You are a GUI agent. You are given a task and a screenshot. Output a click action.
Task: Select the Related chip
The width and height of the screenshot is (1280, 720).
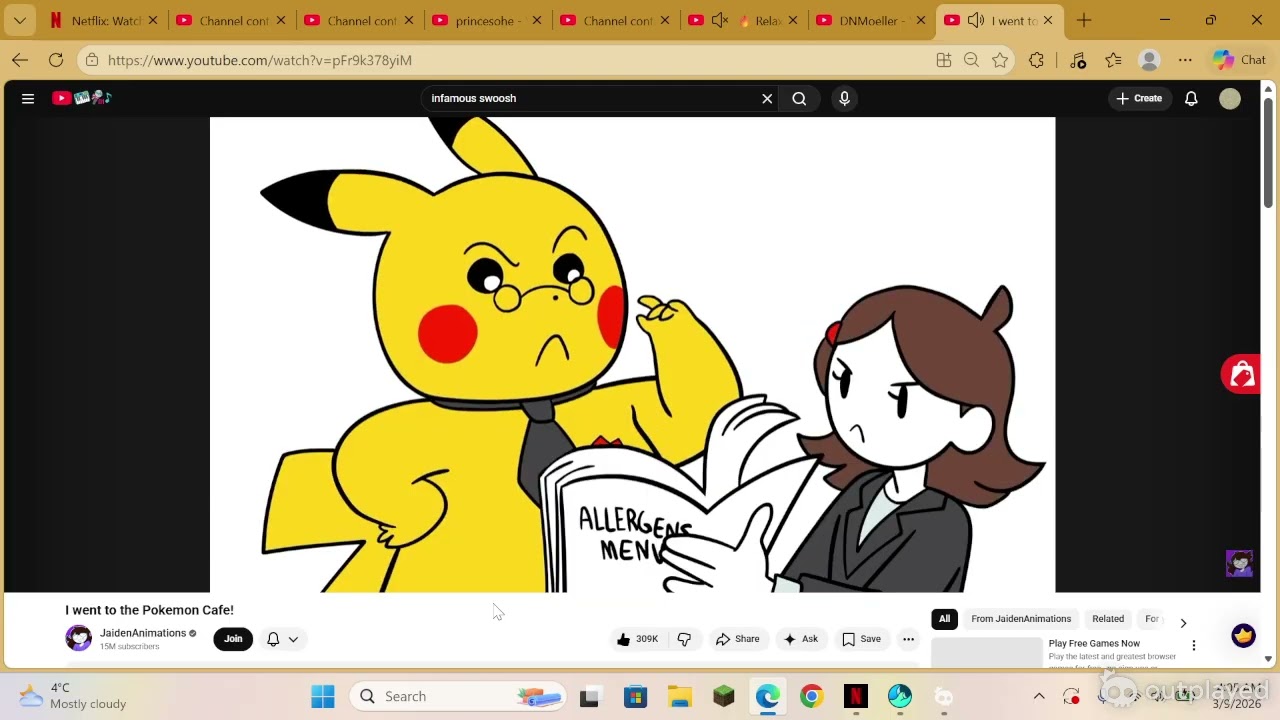tap(1108, 619)
